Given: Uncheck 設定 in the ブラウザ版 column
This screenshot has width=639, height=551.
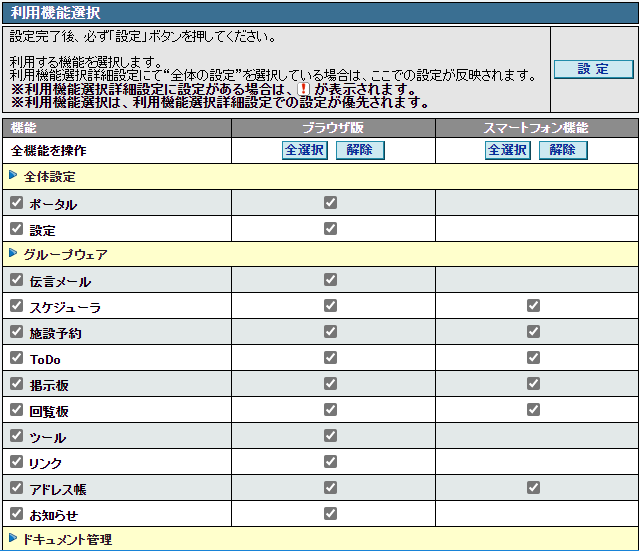Looking at the screenshot, I should pyautogui.click(x=331, y=229).
